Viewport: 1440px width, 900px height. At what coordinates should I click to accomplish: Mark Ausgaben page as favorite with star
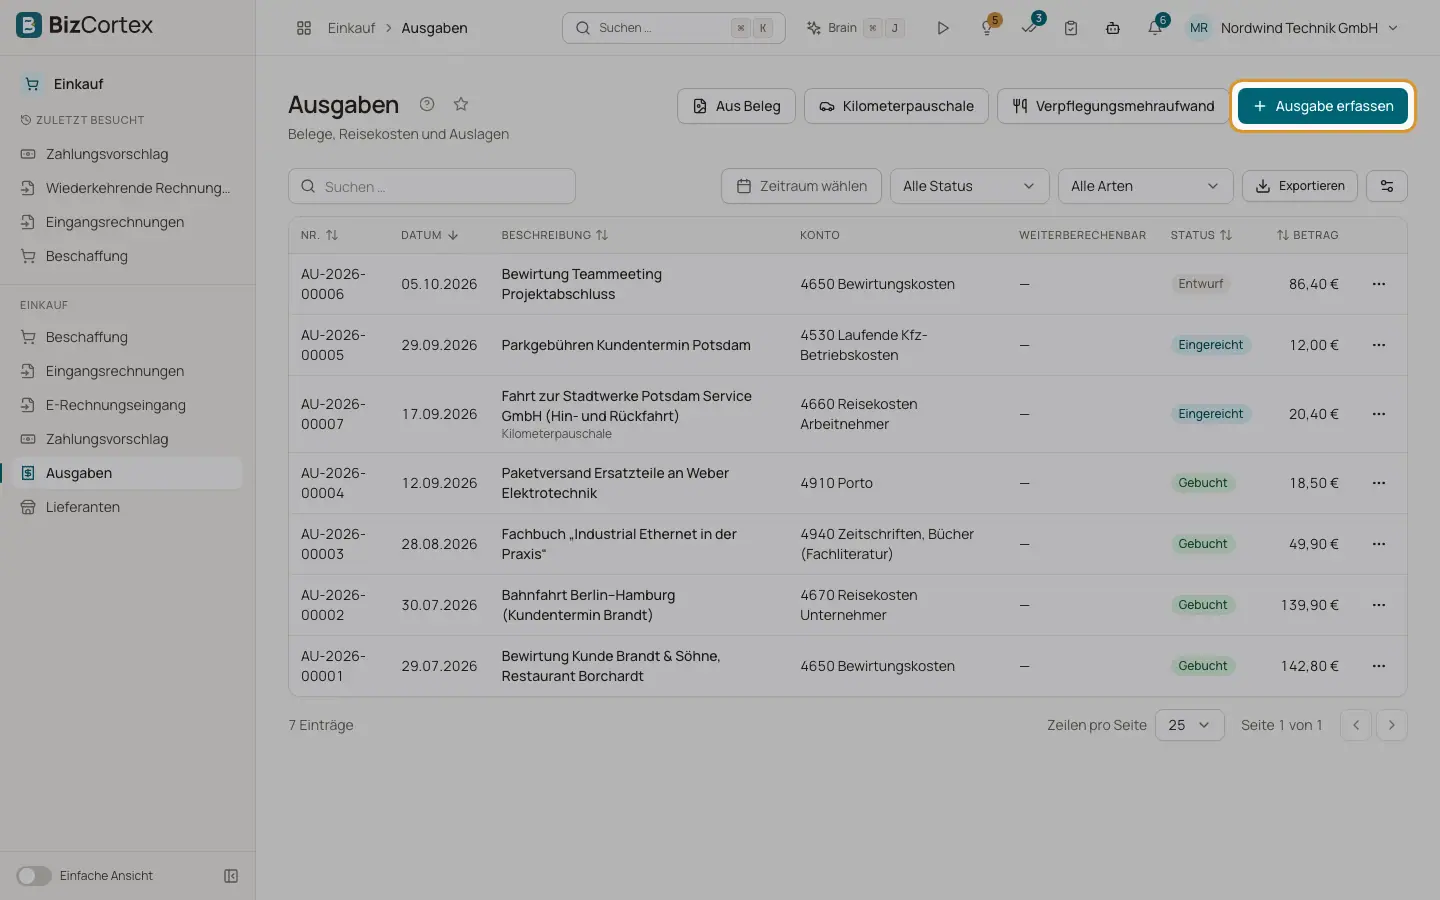[x=461, y=104]
